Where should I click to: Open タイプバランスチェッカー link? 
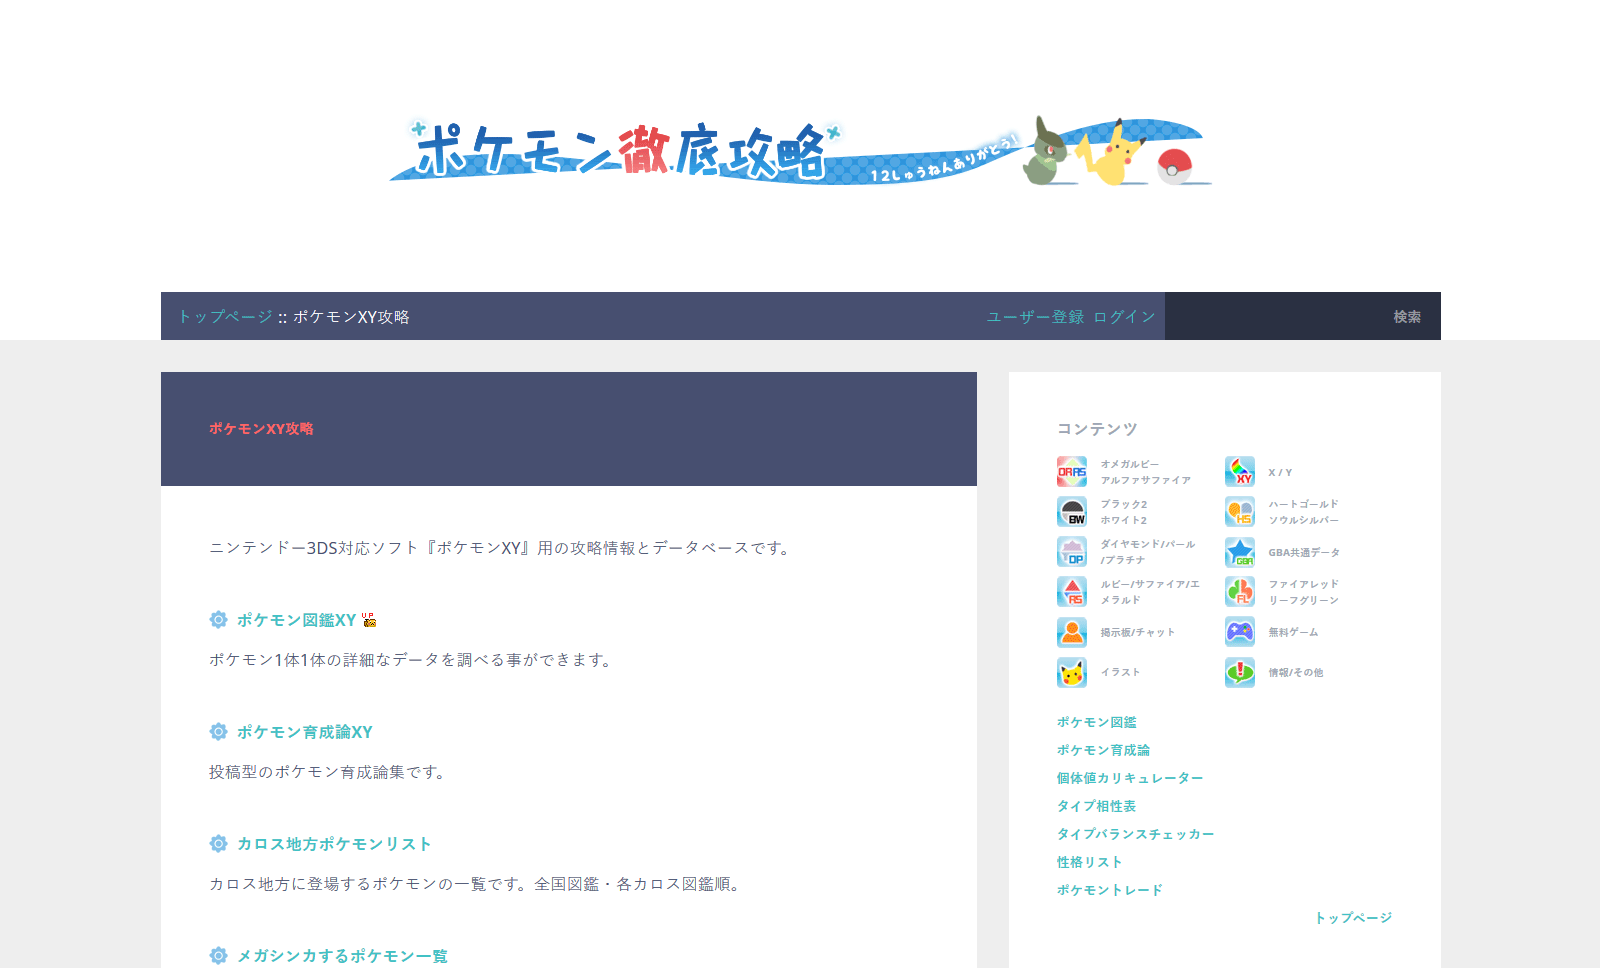[x=1135, y=834]
